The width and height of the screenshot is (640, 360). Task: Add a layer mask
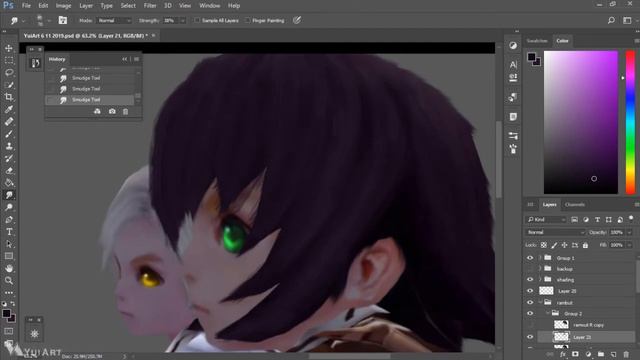pyautogui.click(x=576, y=354)
